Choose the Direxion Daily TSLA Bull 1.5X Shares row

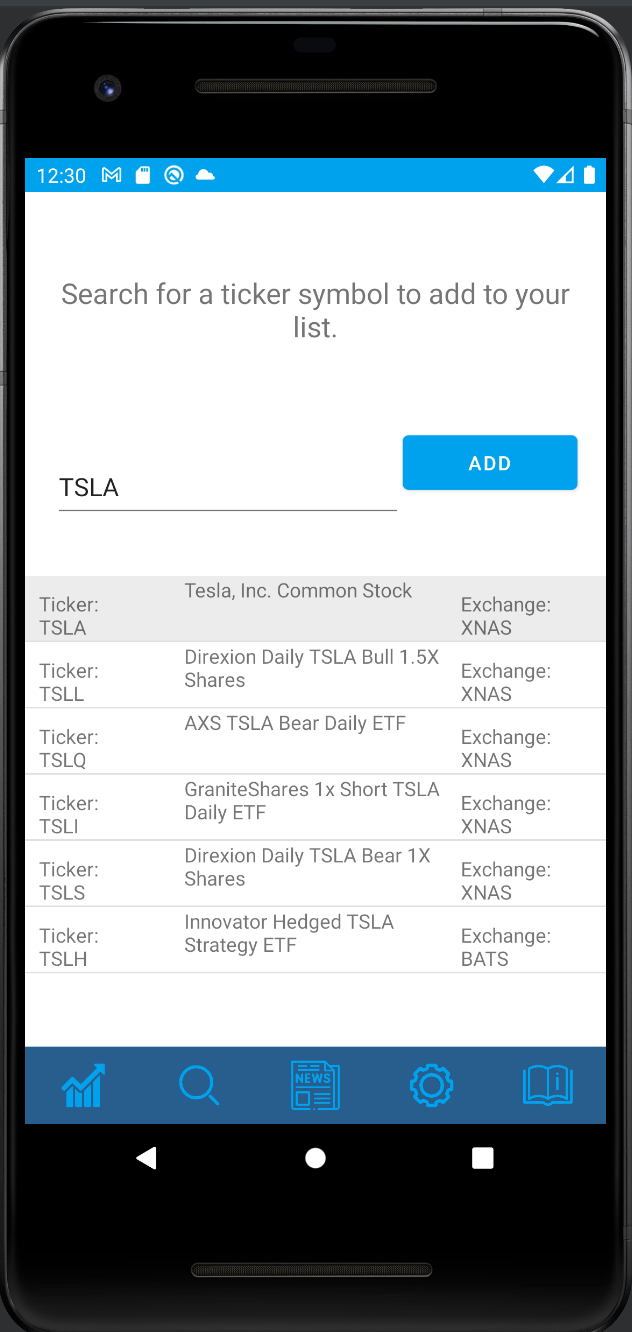coord(315,674)
